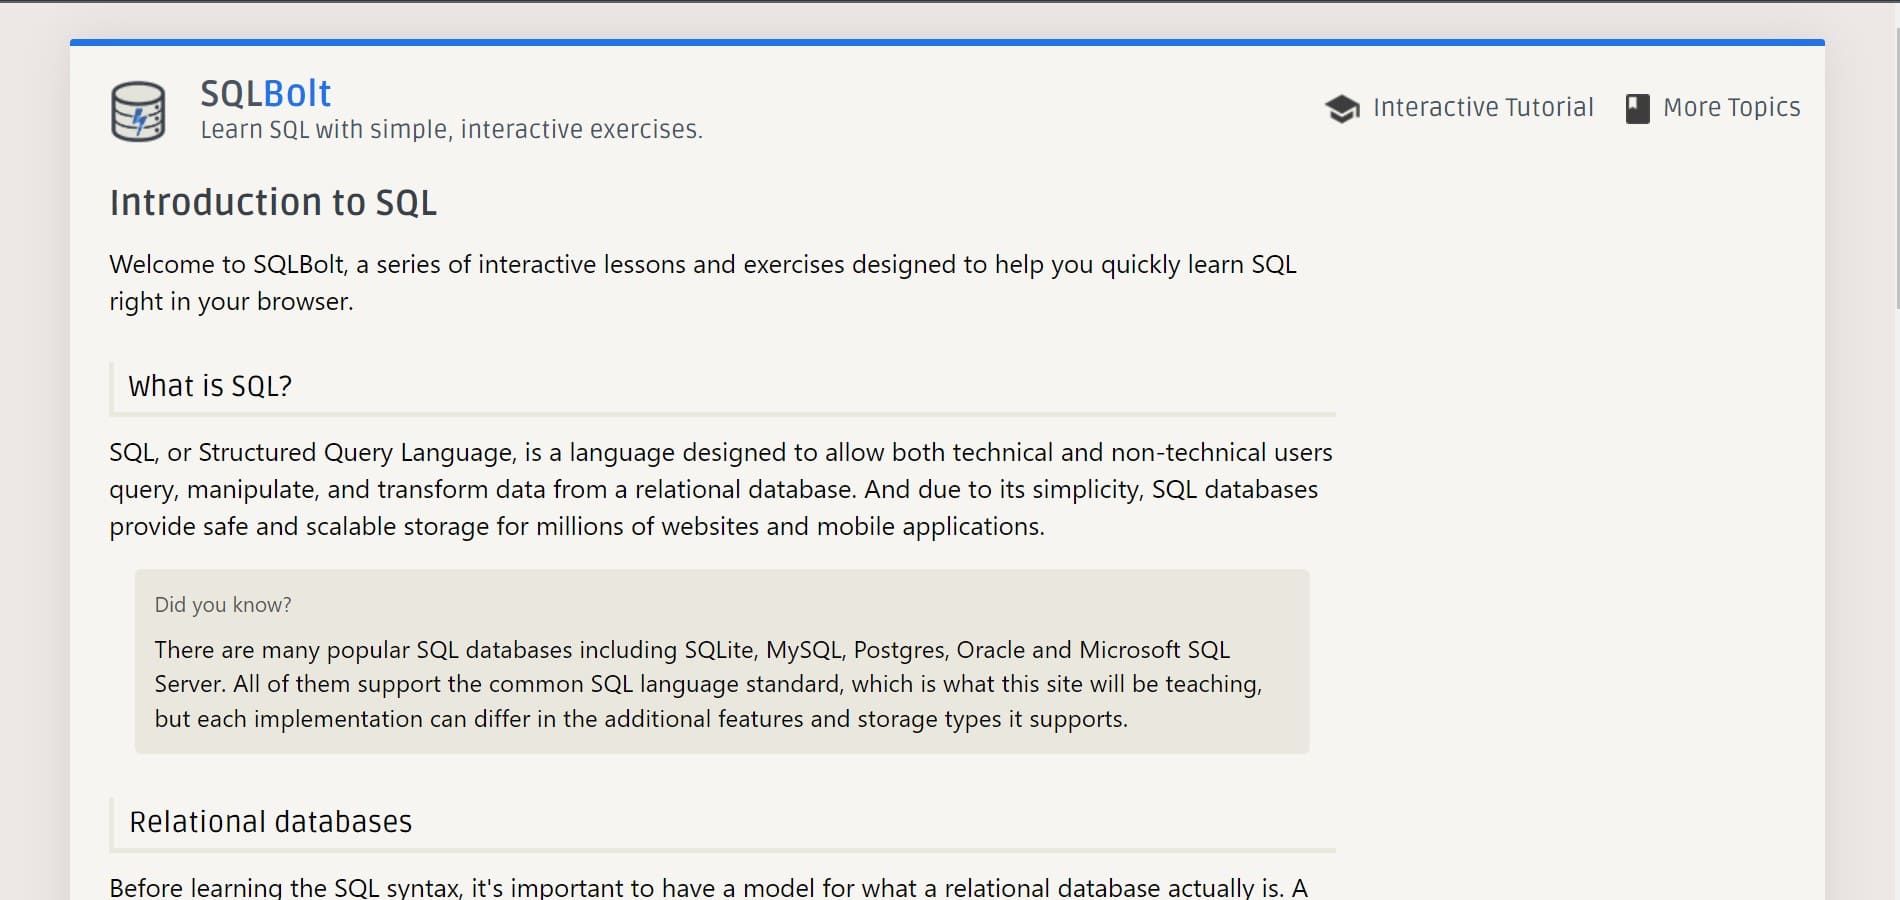Click the SQLBolt site title text
Image resolution: width=1900 pixels, height=900 pixels.
(266, 93)
